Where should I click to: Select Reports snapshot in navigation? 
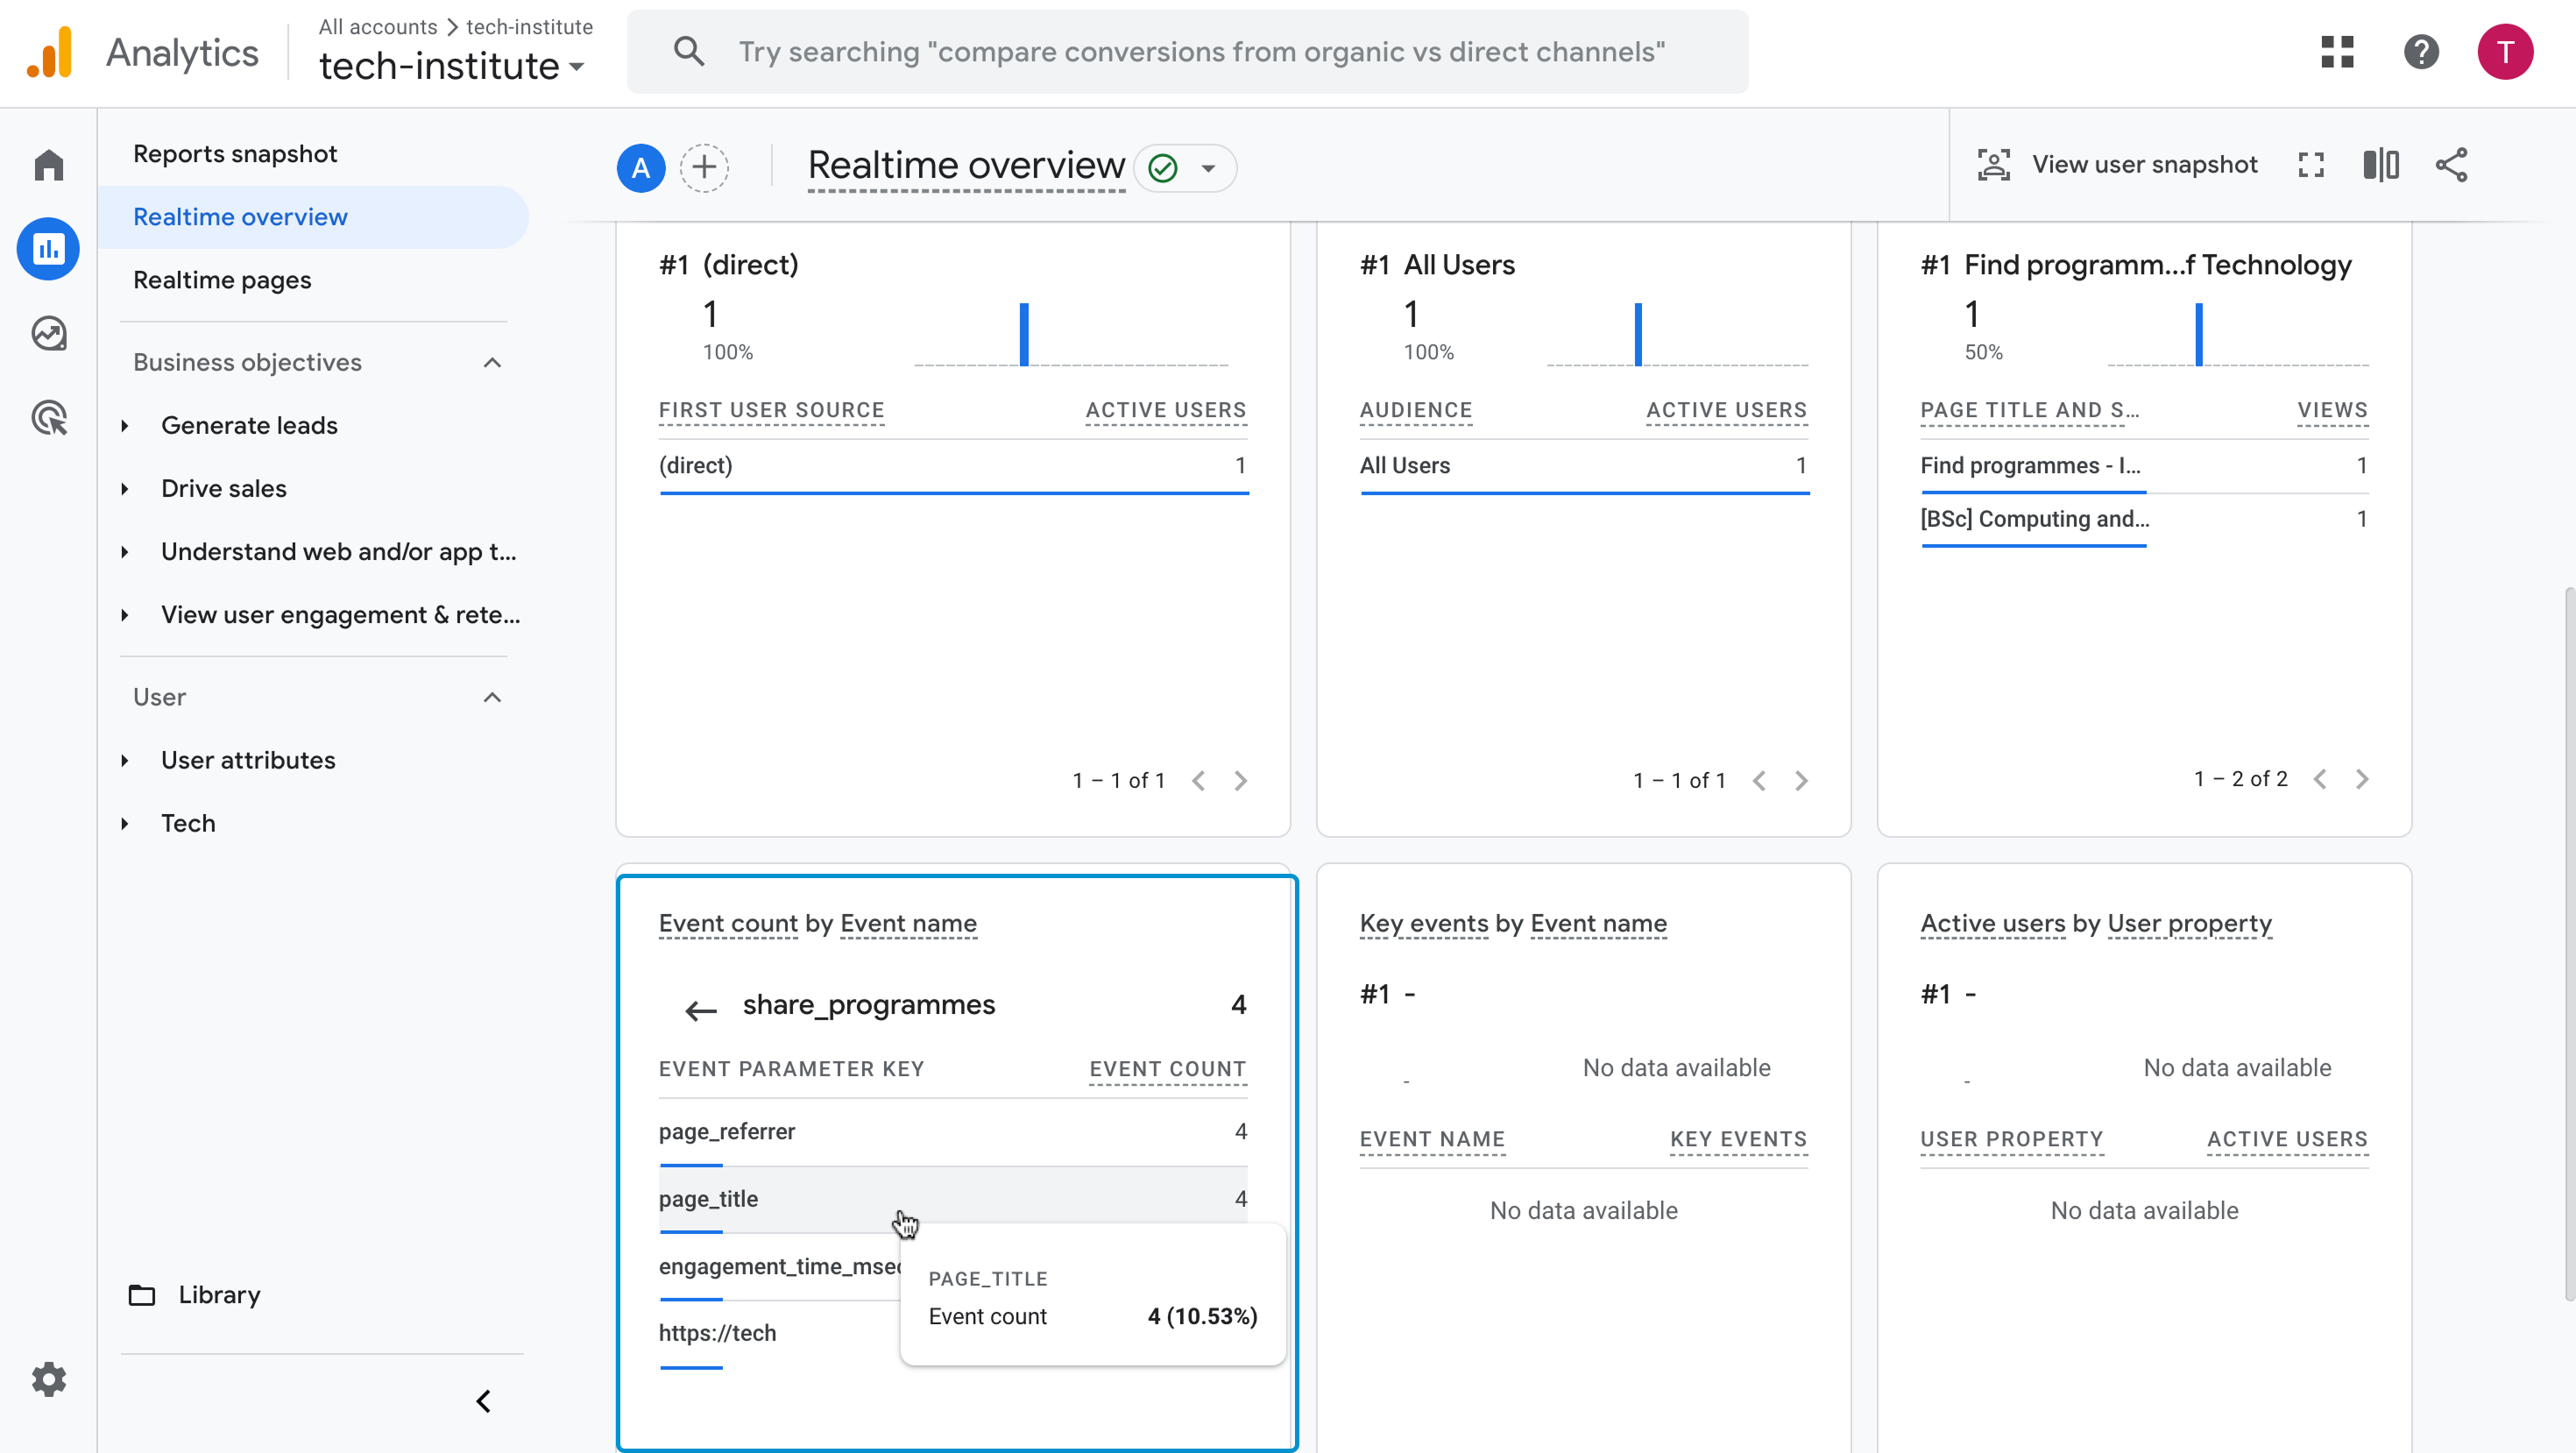[x=235, y=154]
